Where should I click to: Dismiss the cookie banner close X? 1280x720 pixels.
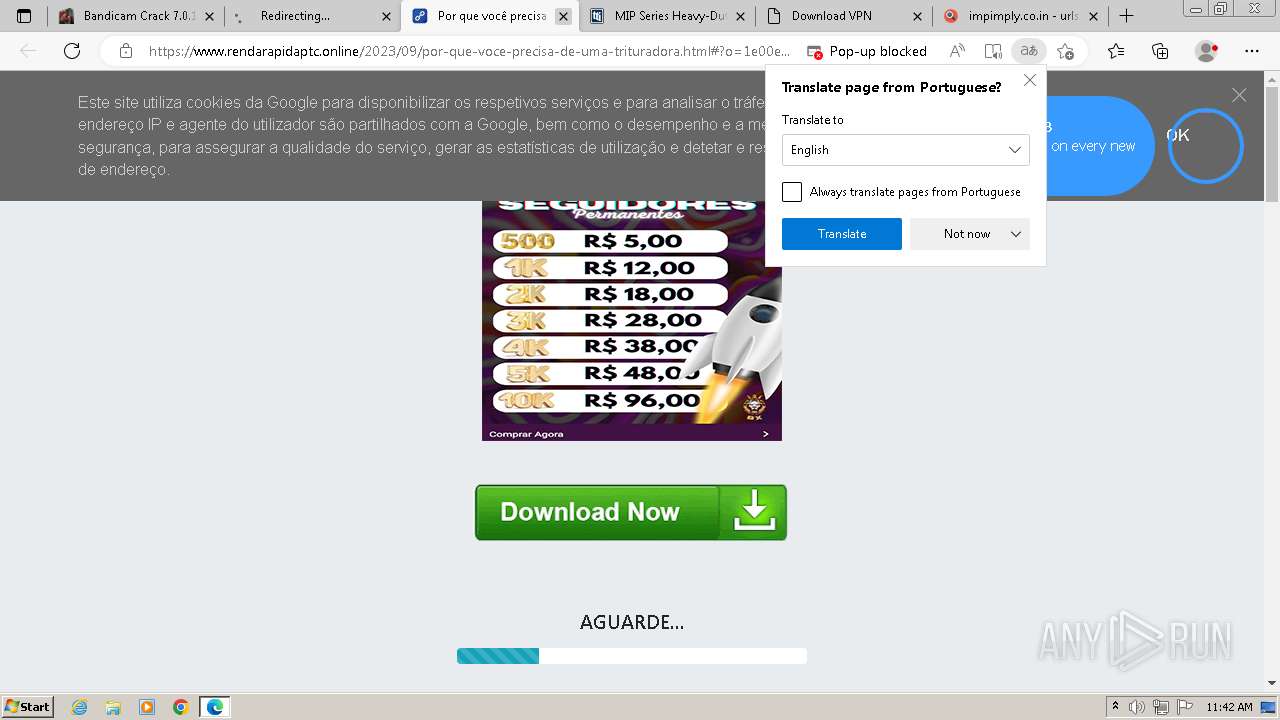1239,95
